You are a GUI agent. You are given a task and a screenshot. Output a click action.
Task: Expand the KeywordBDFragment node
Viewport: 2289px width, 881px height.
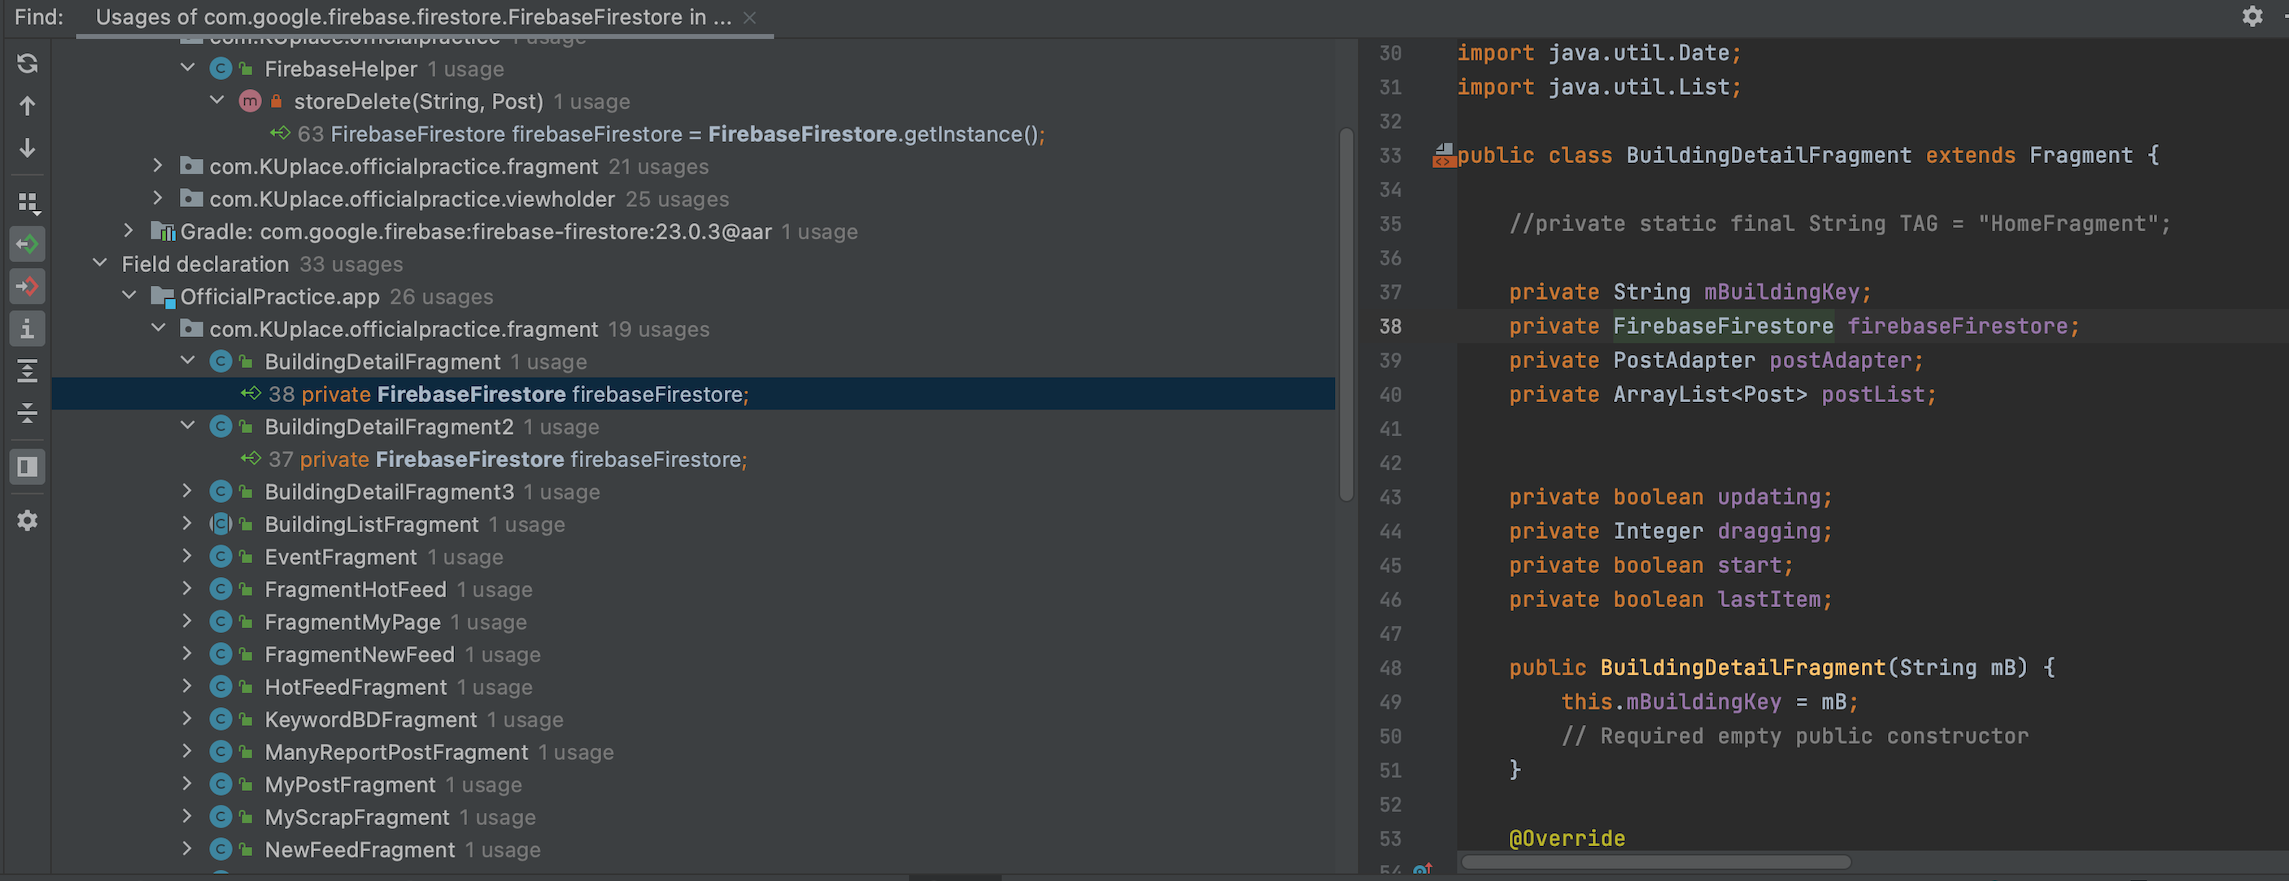(x=188, y=719)
